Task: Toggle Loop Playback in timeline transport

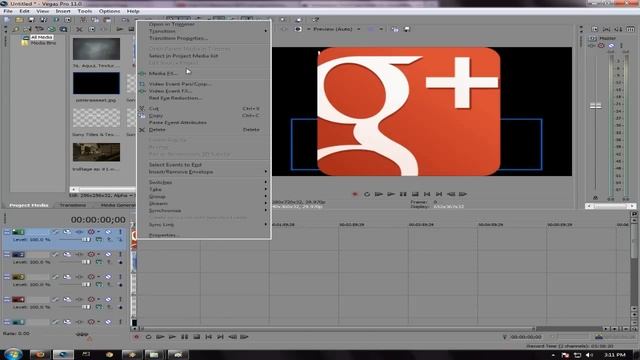Action: coord(148,337)
